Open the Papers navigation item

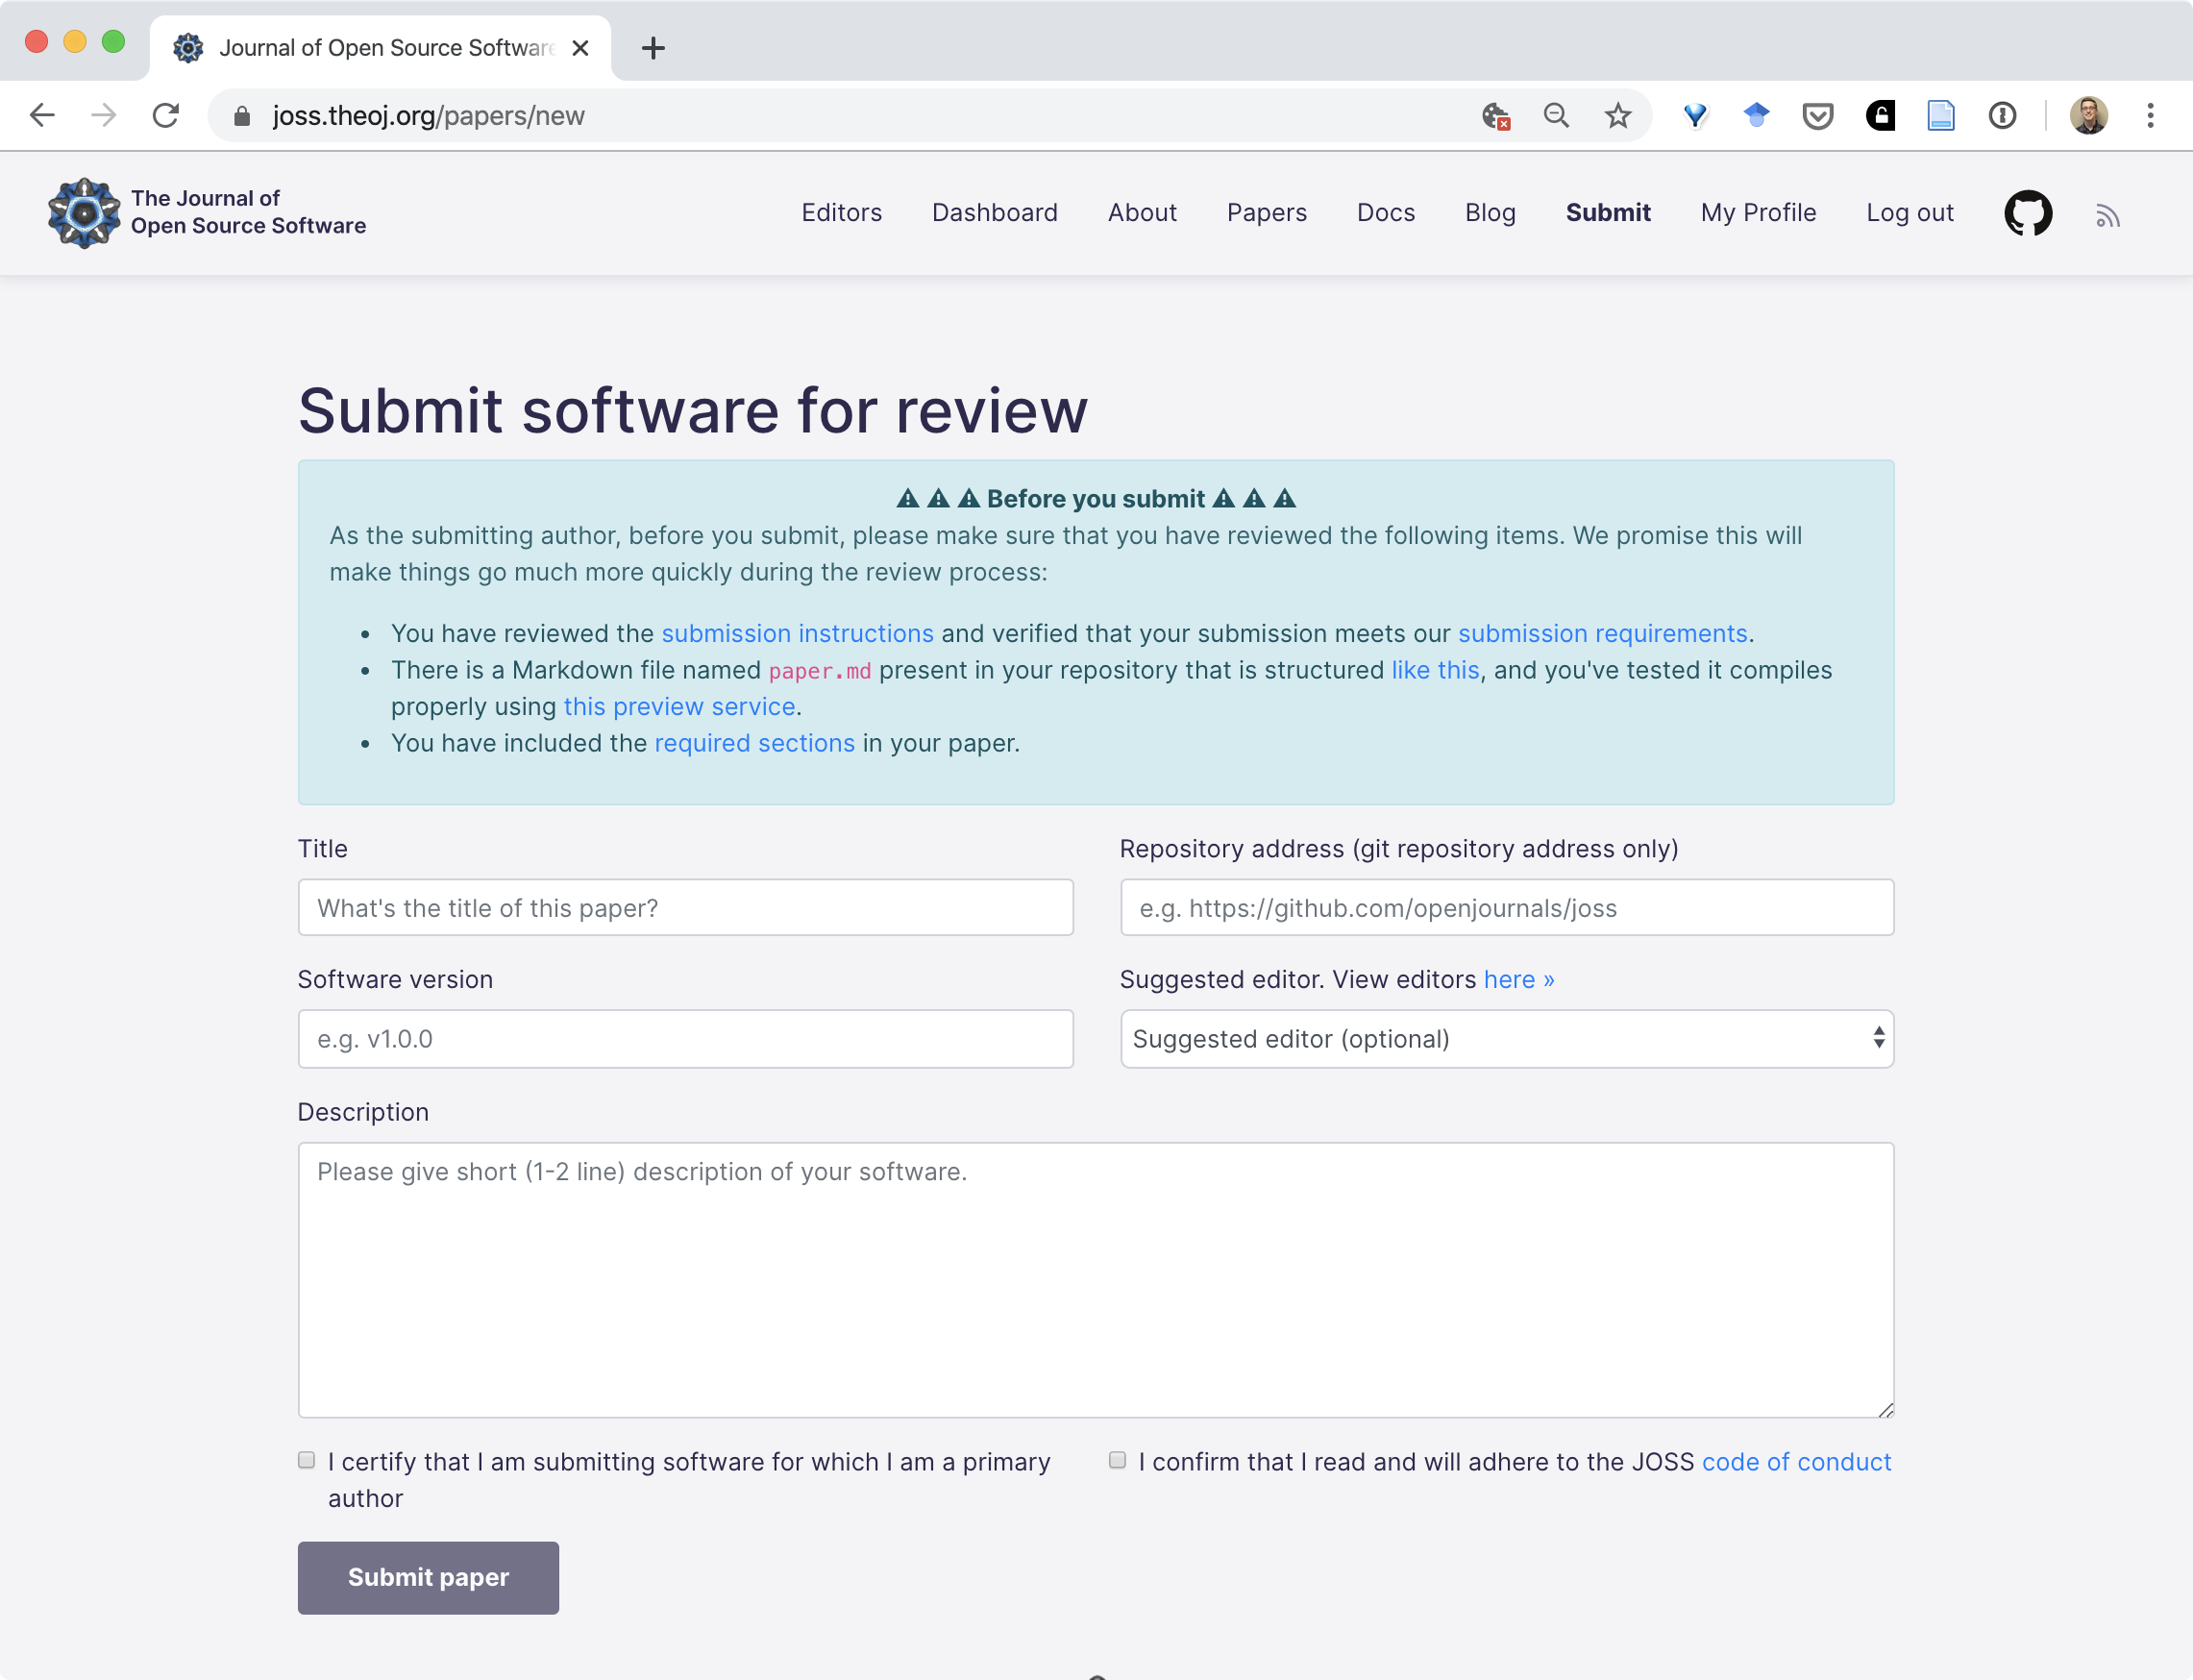[x=1266, y=213]
